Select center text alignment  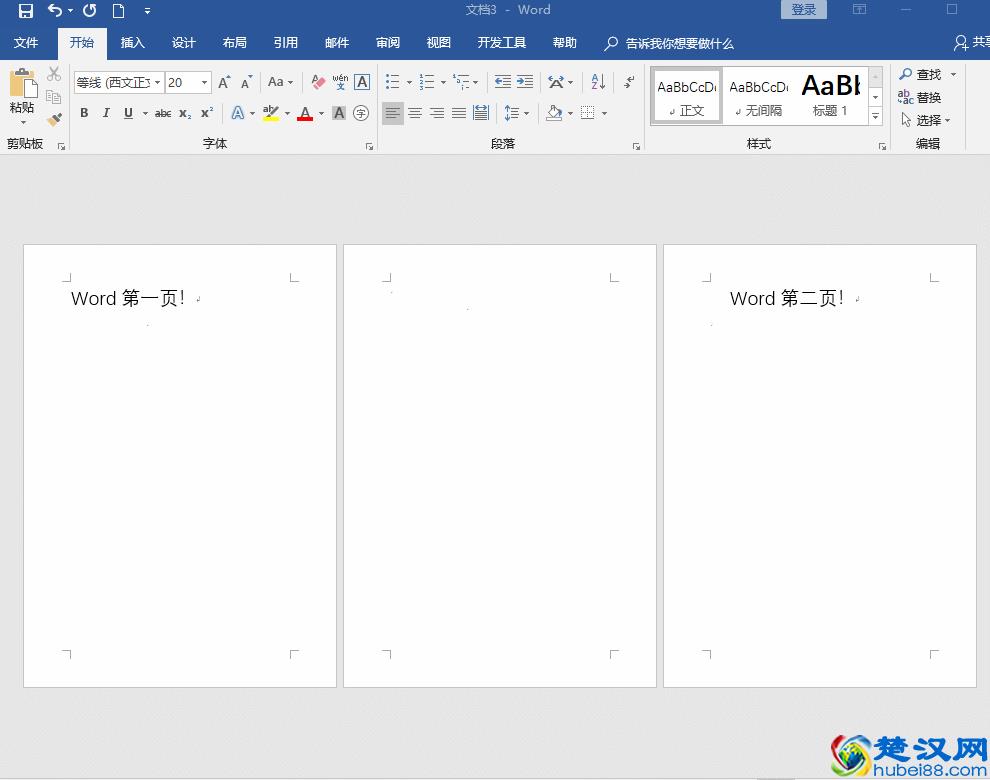pyautogui.click(x=415, y=113)
